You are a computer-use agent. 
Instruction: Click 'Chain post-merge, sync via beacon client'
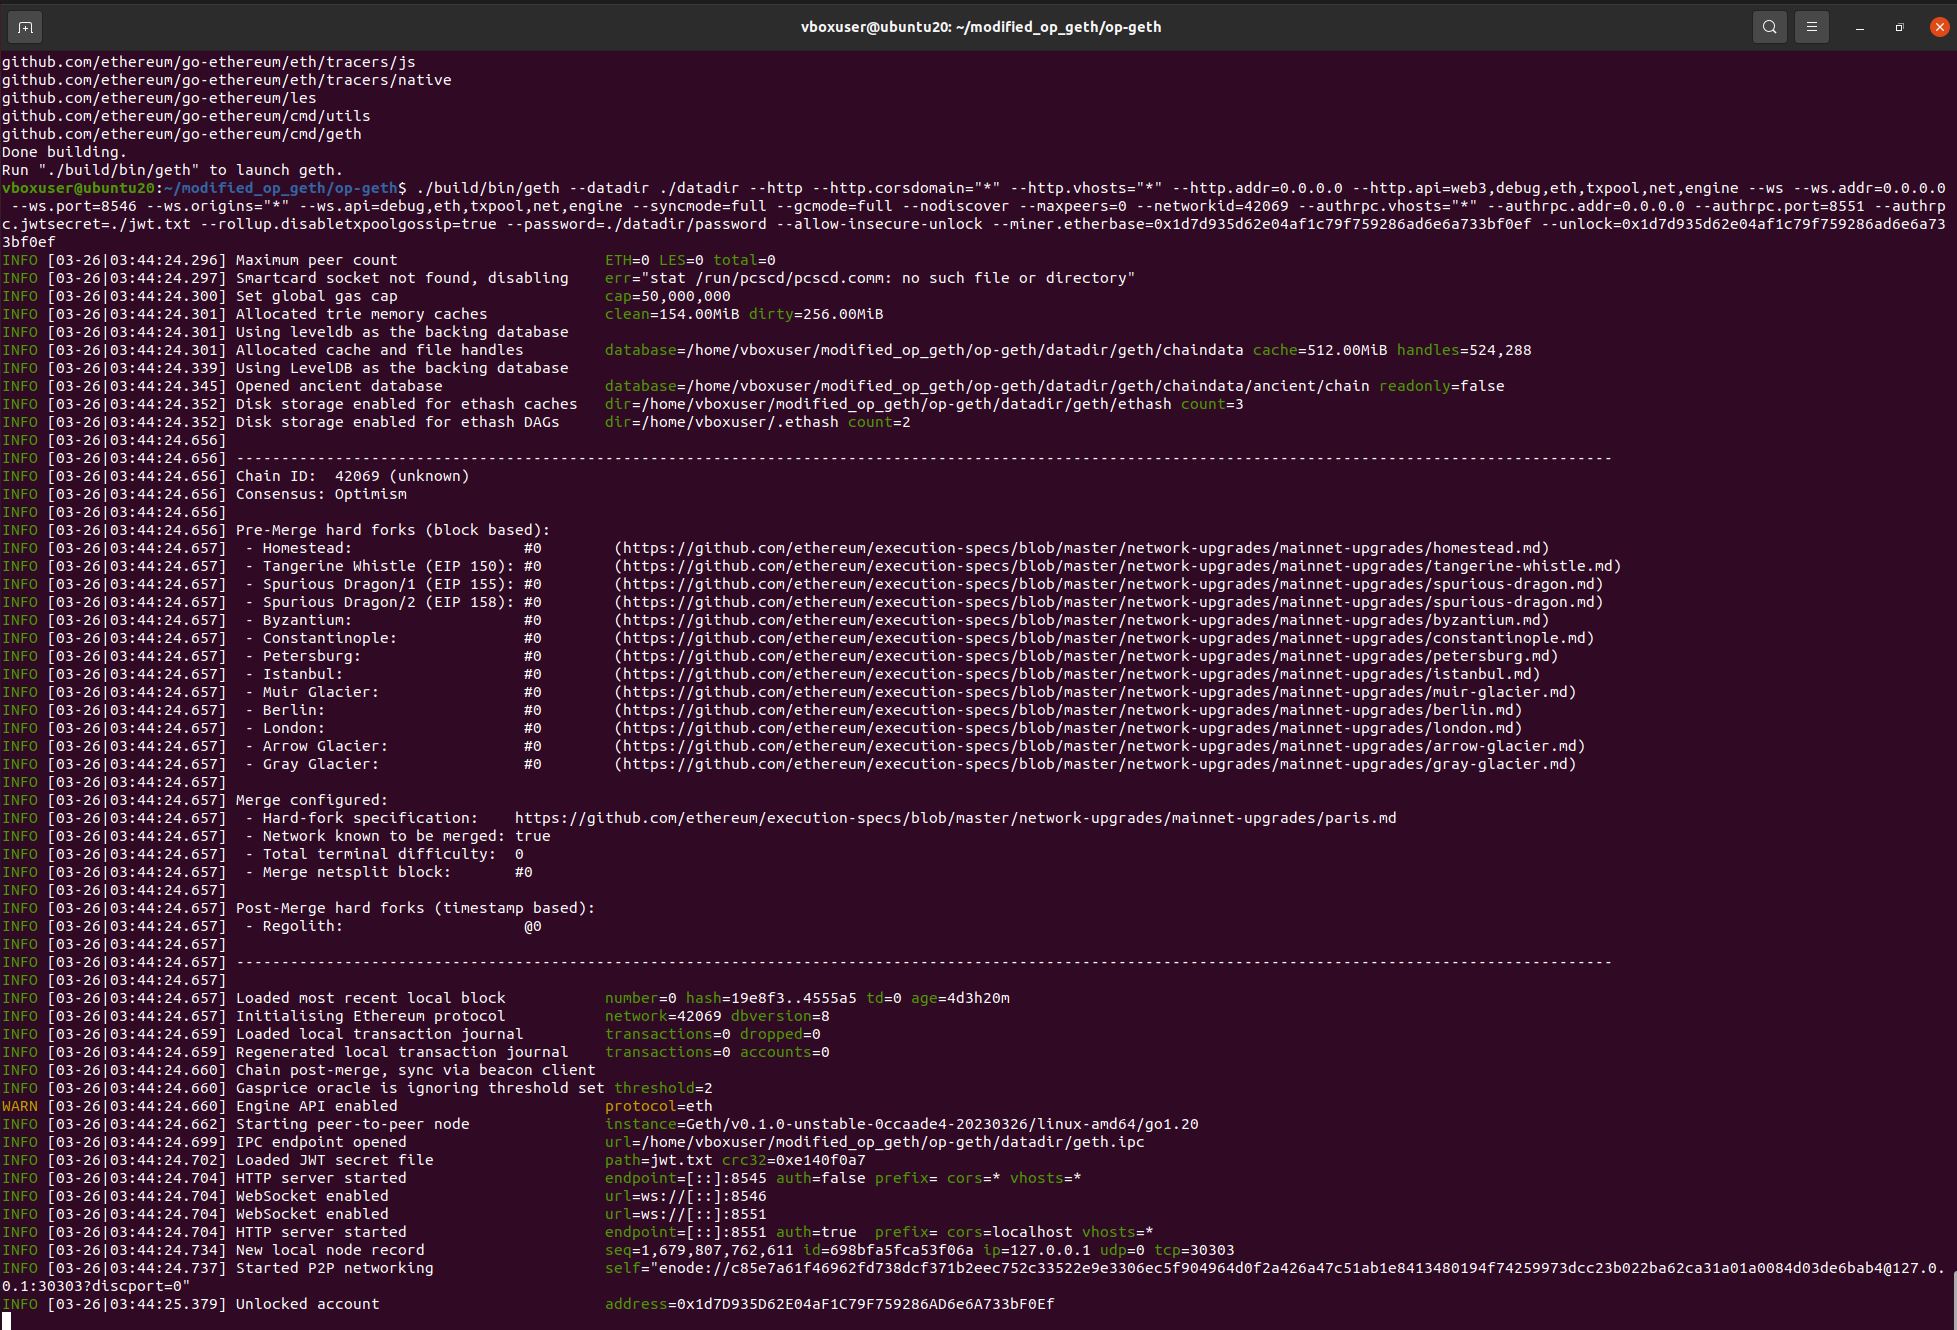tap(415, 1070)
